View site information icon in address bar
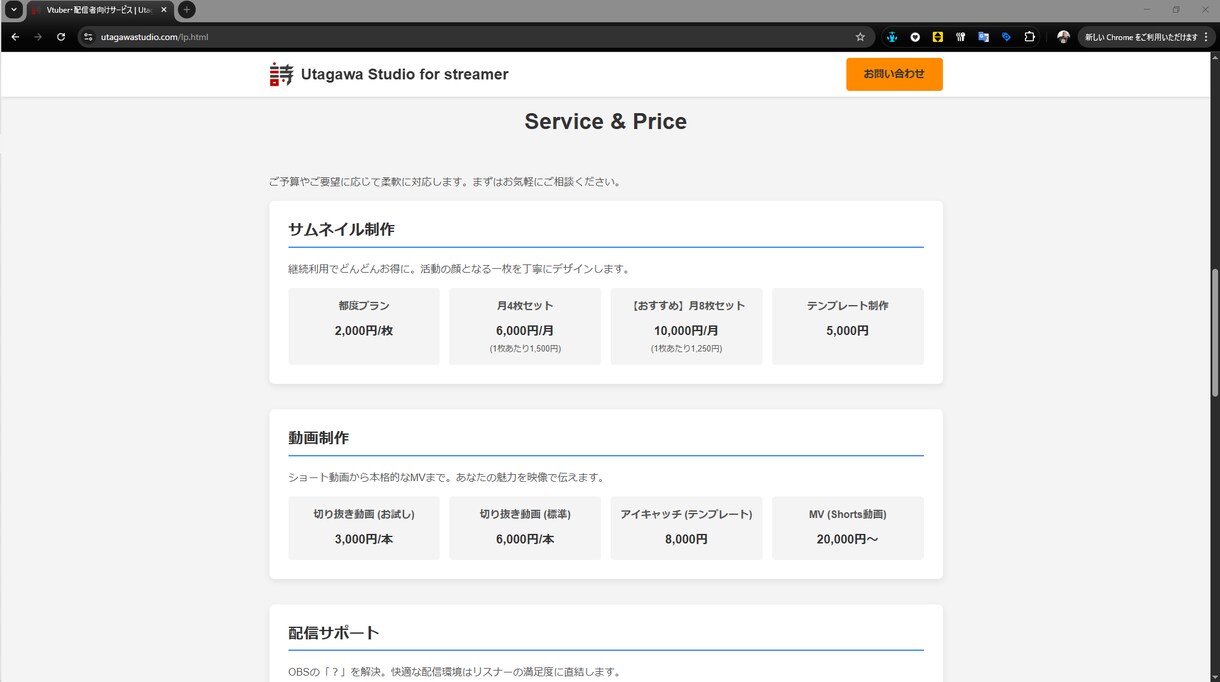 coord(88,37)
